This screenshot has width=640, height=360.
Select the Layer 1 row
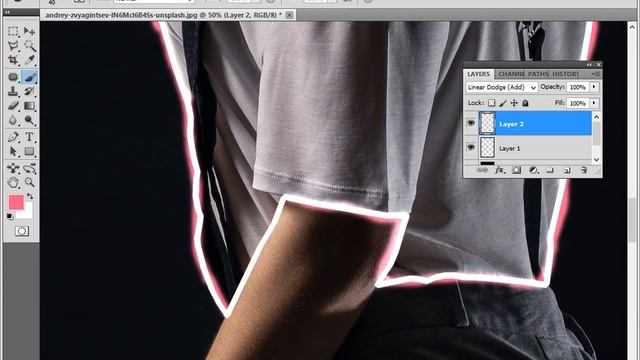pos(528,148)
